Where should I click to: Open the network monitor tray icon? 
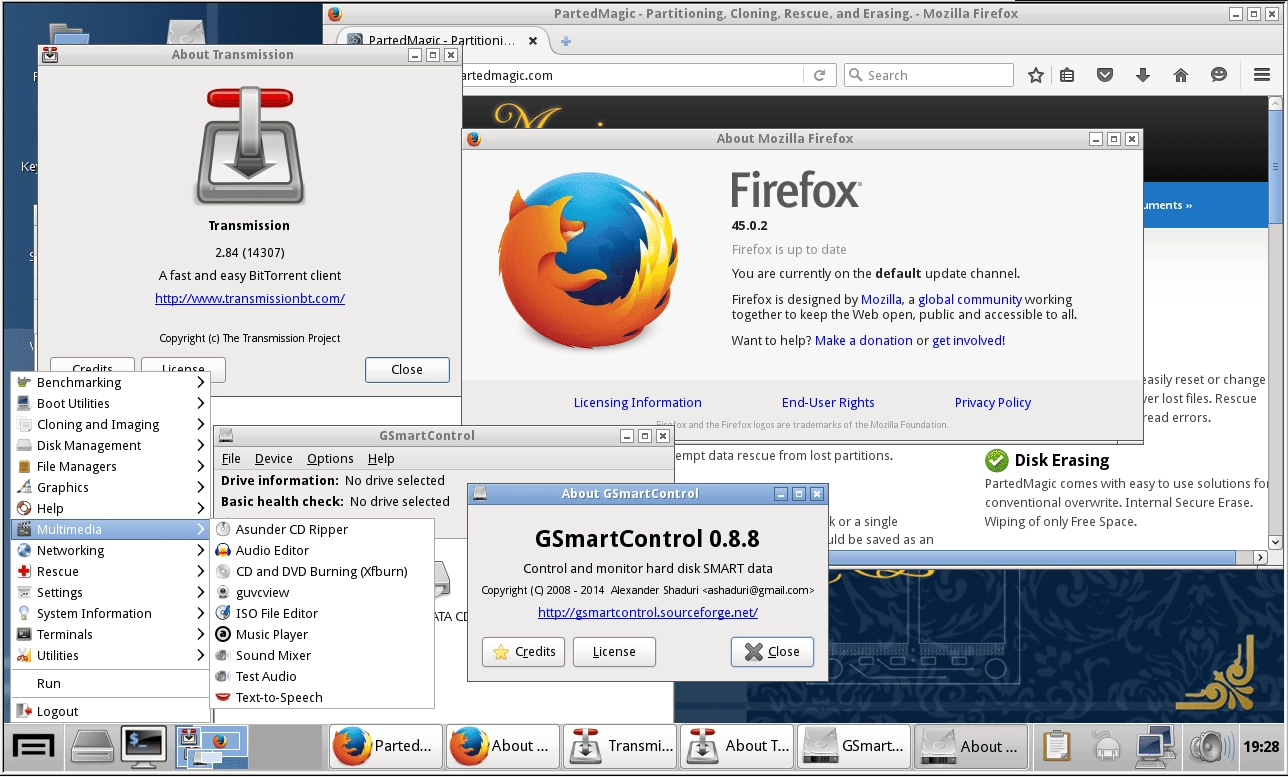pyautogui.click(x=1155, y=746)
